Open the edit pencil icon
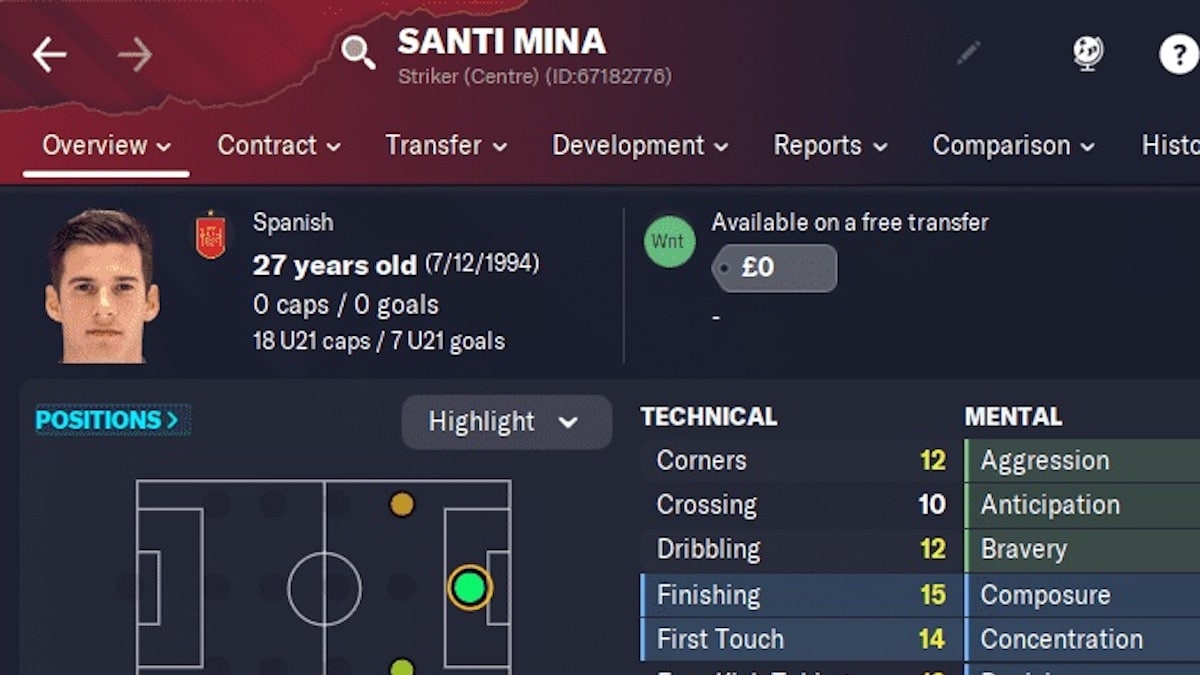This screenshot has width=1200, height=675. (969, 52)
